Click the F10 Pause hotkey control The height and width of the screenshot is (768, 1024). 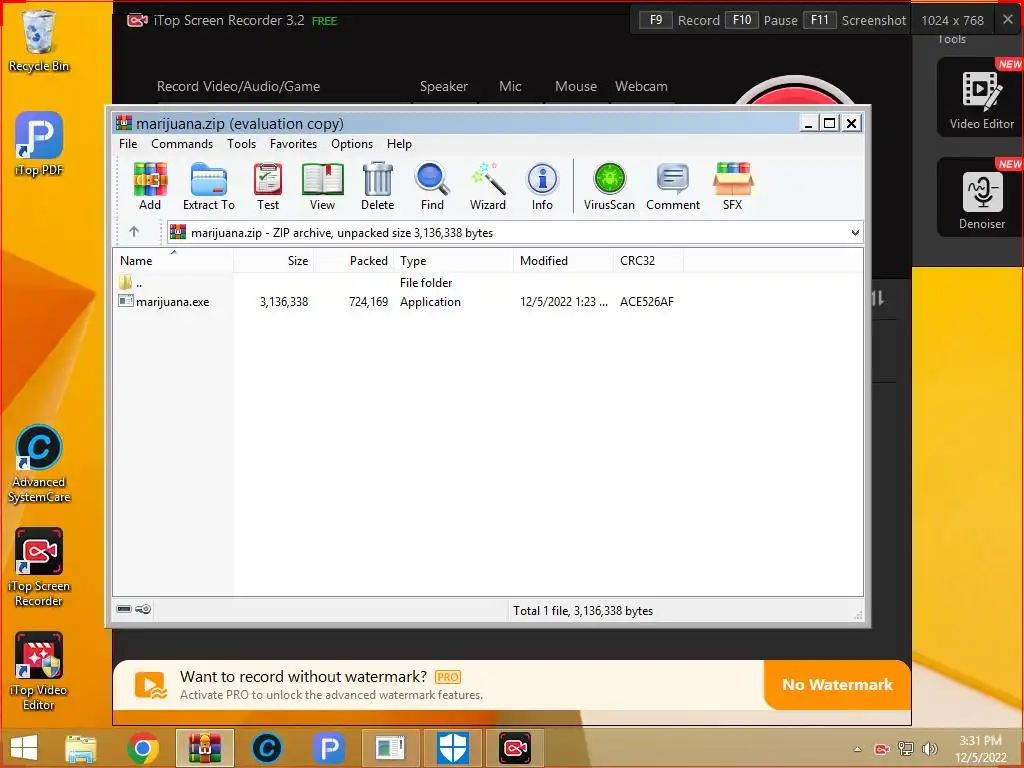coord(761,20)
